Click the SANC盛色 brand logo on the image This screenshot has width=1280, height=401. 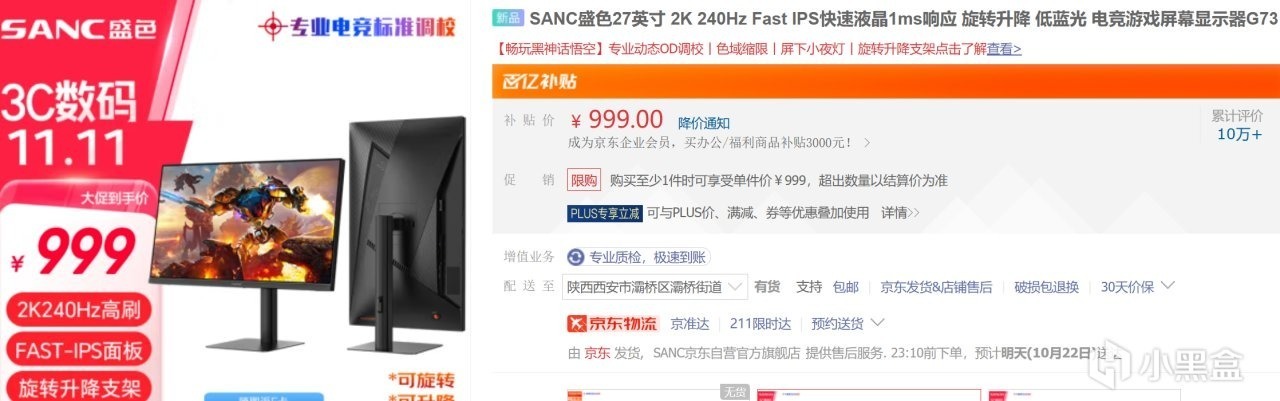coord(78,28)
